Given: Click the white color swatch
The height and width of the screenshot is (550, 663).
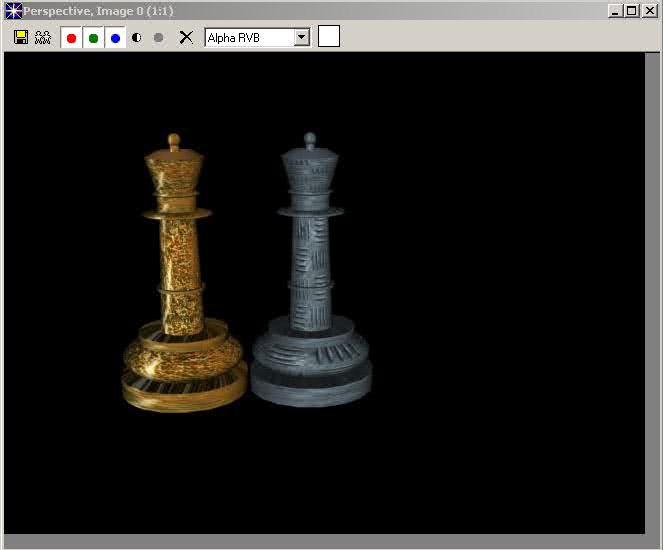Looking at the screenshot, I should [x=329, y=37].
